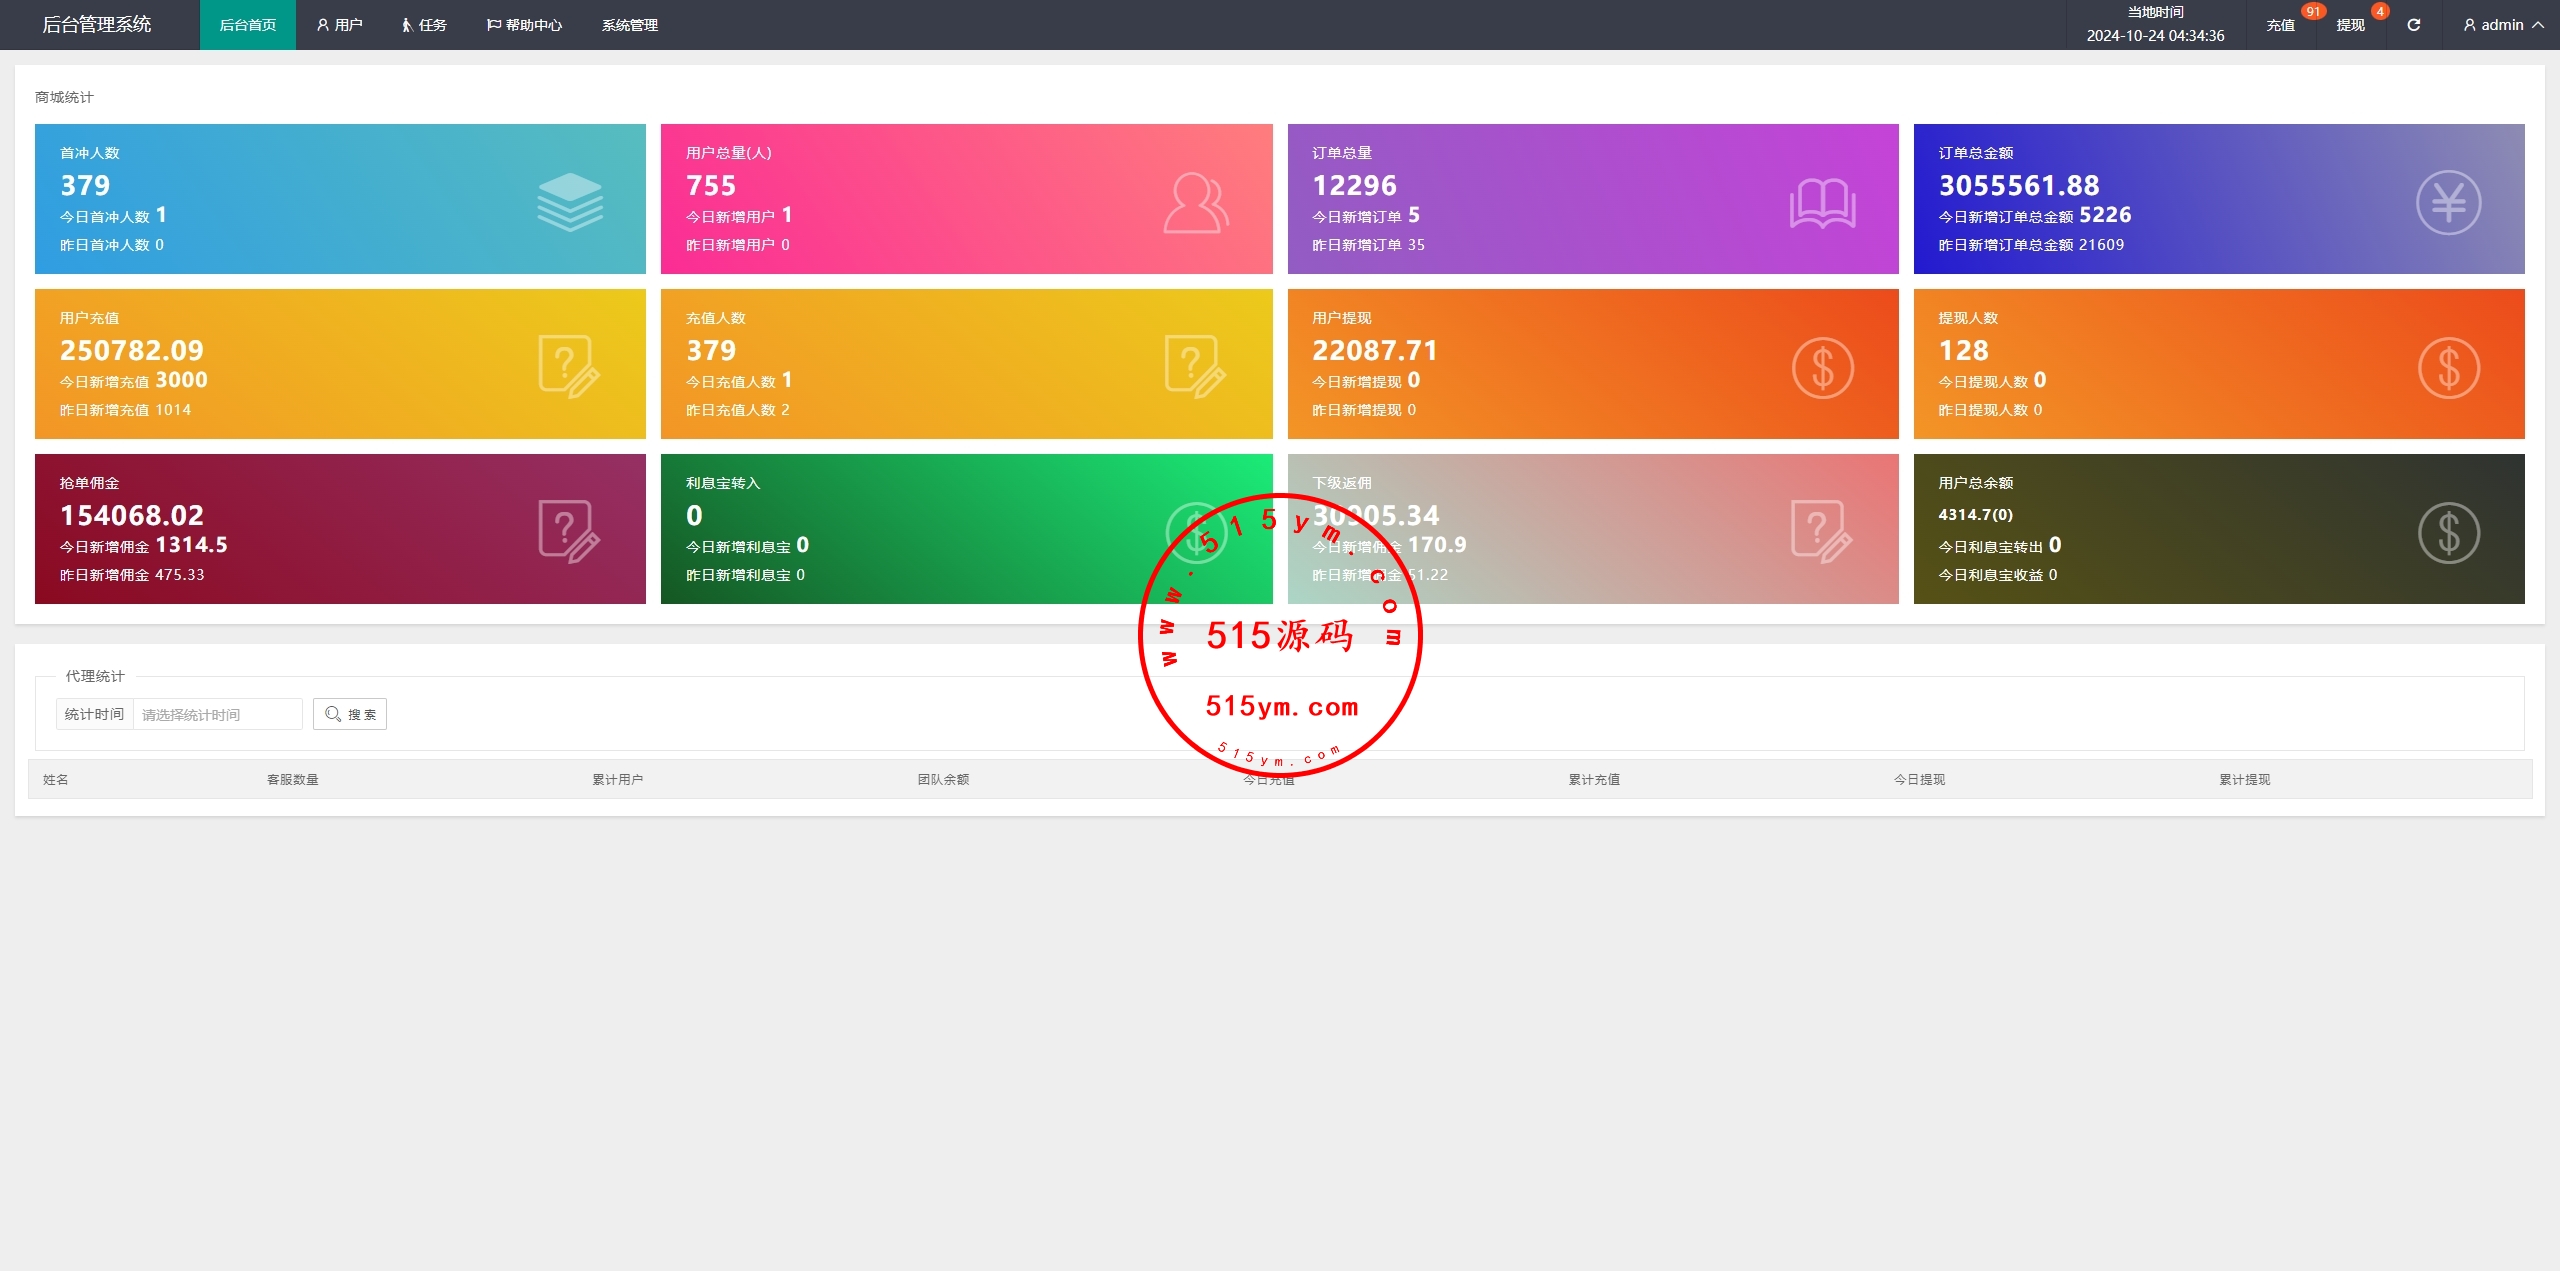Screen dimensions: 2560x1271
Task: Click the yen icon in 订单总金额 card
Action: point(2448,203)
